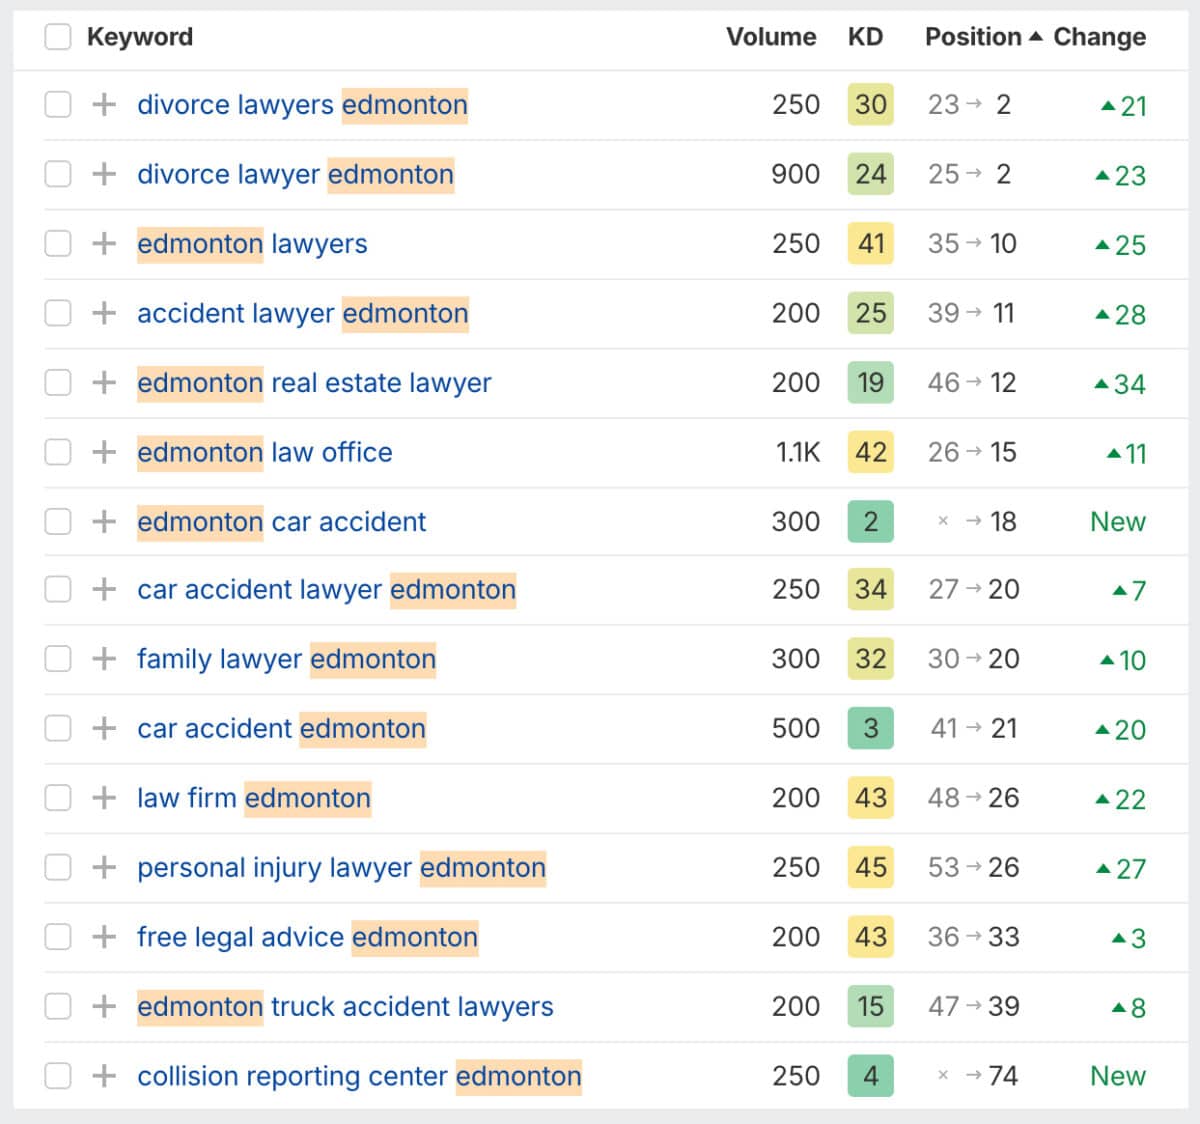Viewport: 1200px width, 1124px height.
Task: Click position change 46 to 12 cell
Action: (971, 383)
